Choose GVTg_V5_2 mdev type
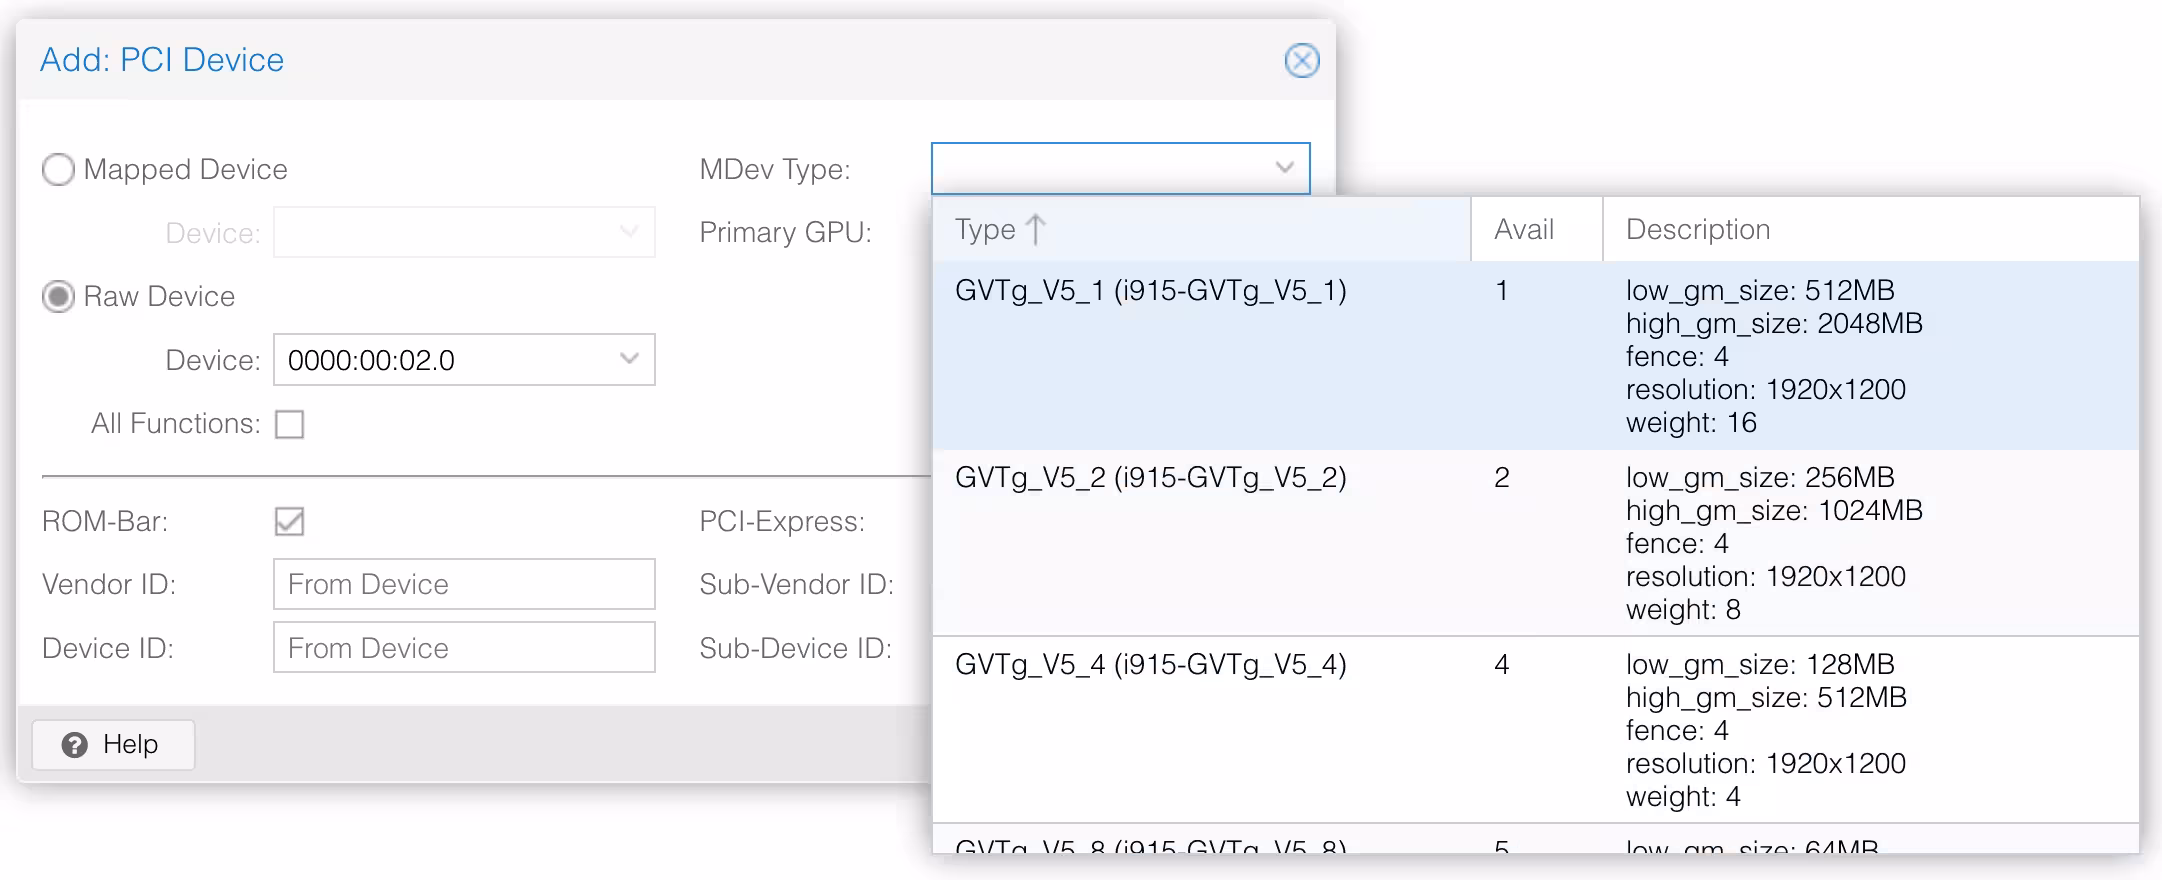The image size is (2162, 880). (x=1150, y=478)
